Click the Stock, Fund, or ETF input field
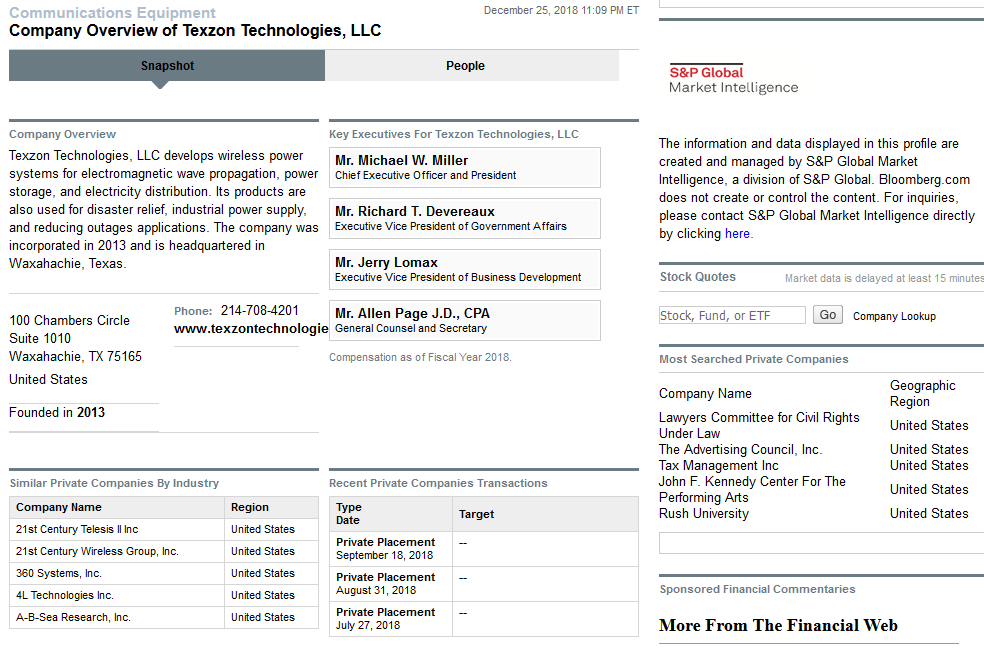The height and width of the screenshot is (651, 984). tap(731, 314)
